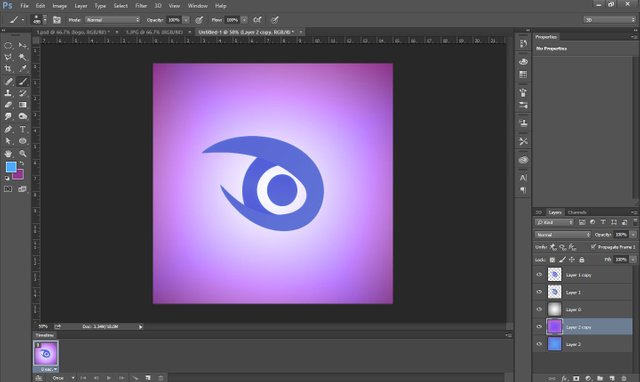Hide Layer 0 using its eye icon
This screenshot has height=382, width=640.
coord(539,309)
